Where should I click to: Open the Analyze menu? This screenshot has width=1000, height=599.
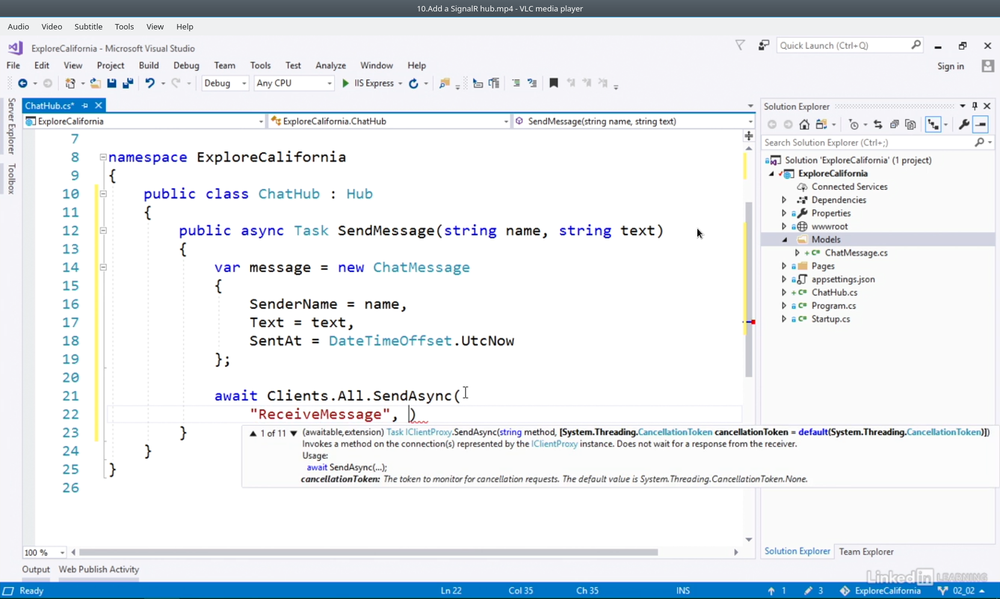point(330,65)
